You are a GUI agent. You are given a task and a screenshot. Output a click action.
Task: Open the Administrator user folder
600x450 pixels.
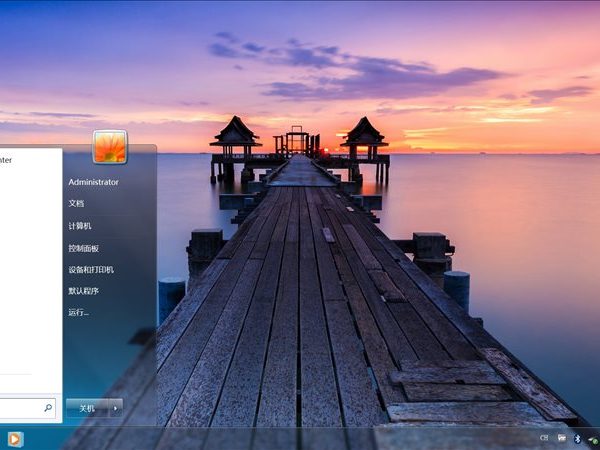click(93, 182)
